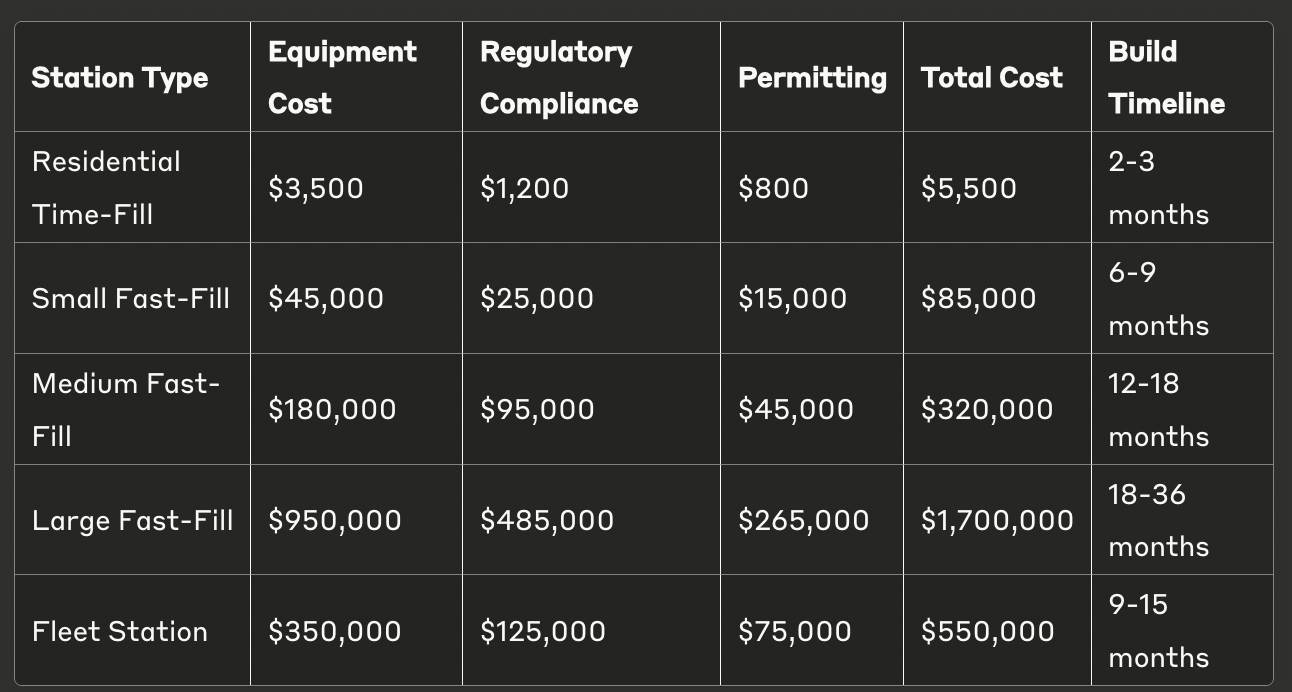Screen dimensions: 1292x692
Task: Click the $1,700,000 total cost cell
Action: (997, 520)
